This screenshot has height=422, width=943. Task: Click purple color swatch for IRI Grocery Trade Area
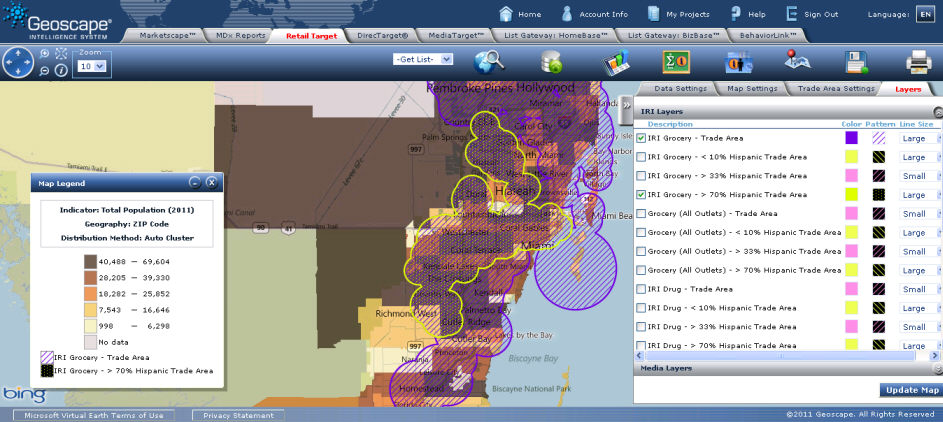851,138
